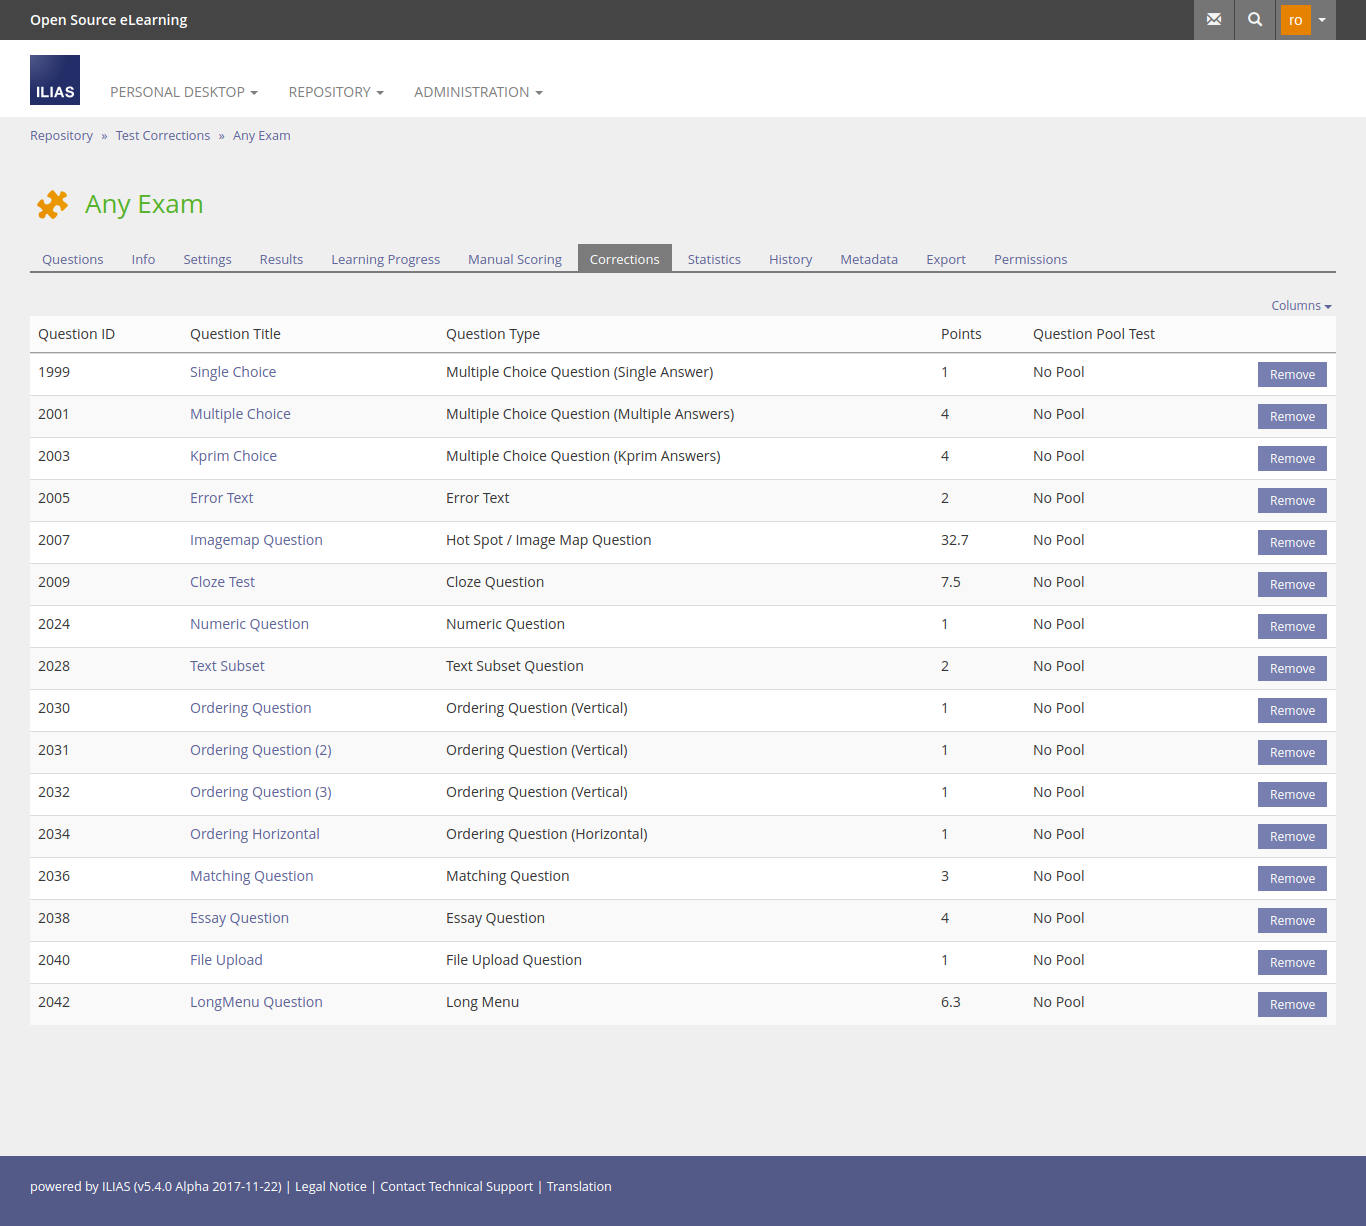
Task: Remove the Imagemap Question row
Action: [x=1292, y=543]
